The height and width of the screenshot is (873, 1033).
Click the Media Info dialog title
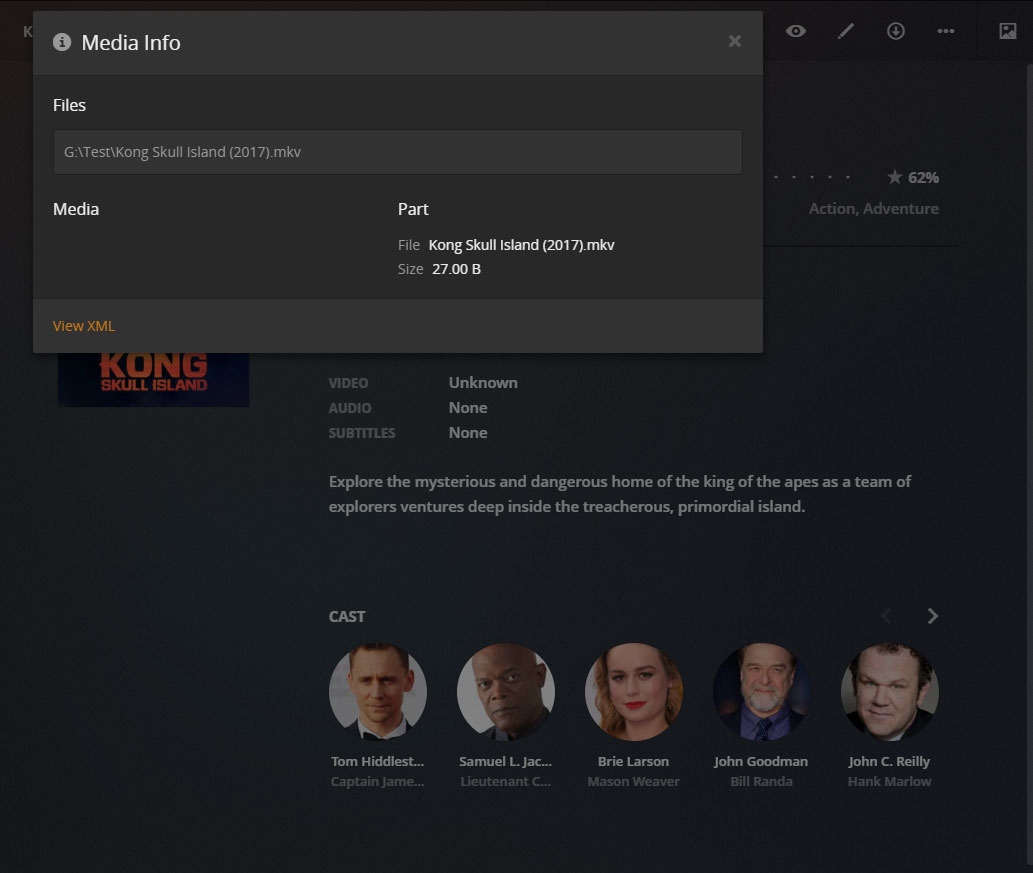(131, 43)
